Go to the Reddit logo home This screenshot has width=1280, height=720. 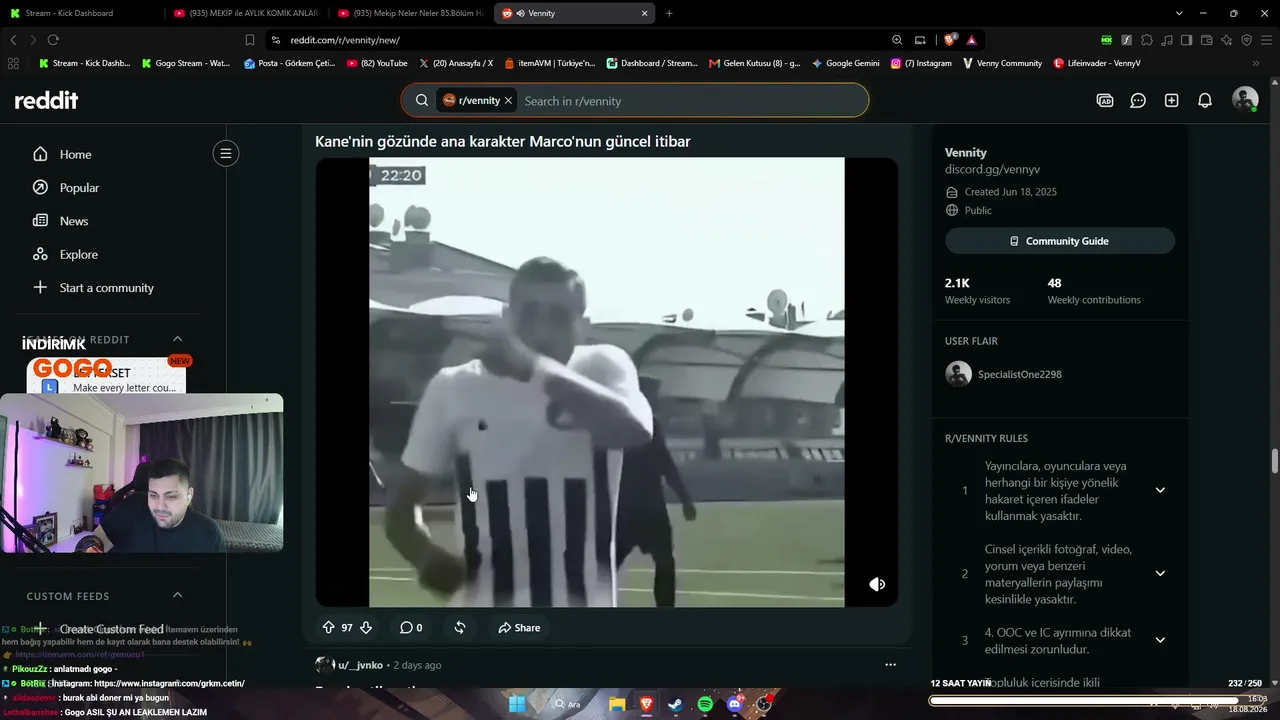click(46, 100)
